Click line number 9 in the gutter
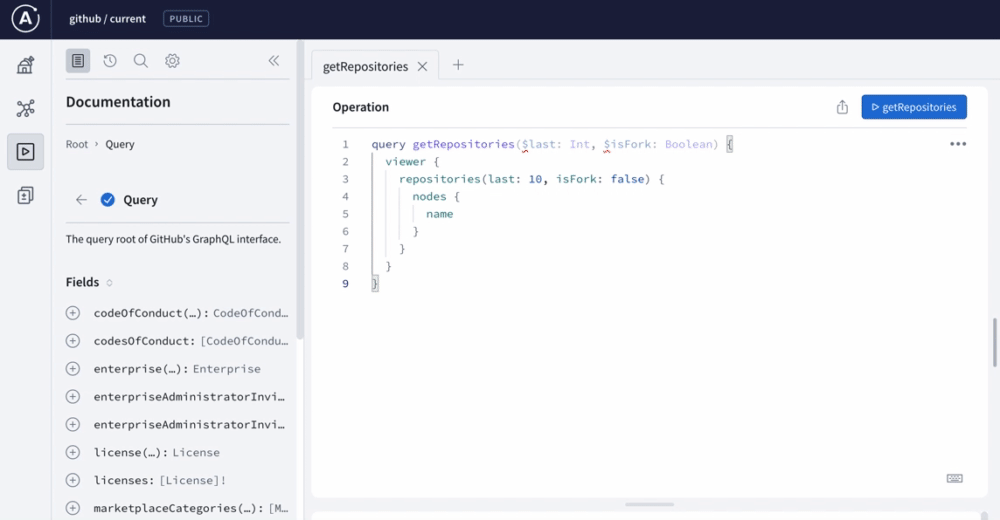 coord(345,283)
